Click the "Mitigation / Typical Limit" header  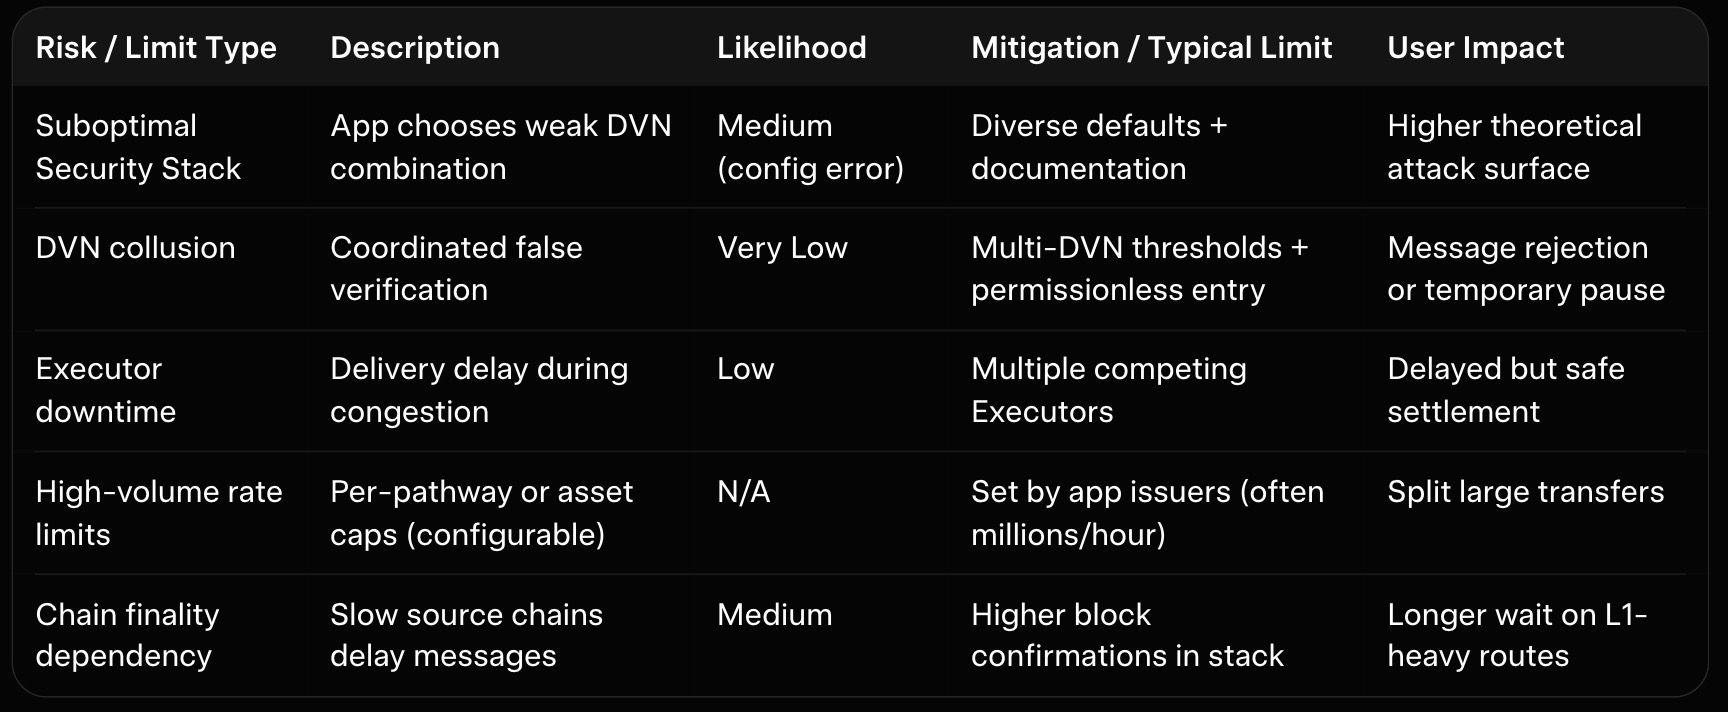[1151, 48]
